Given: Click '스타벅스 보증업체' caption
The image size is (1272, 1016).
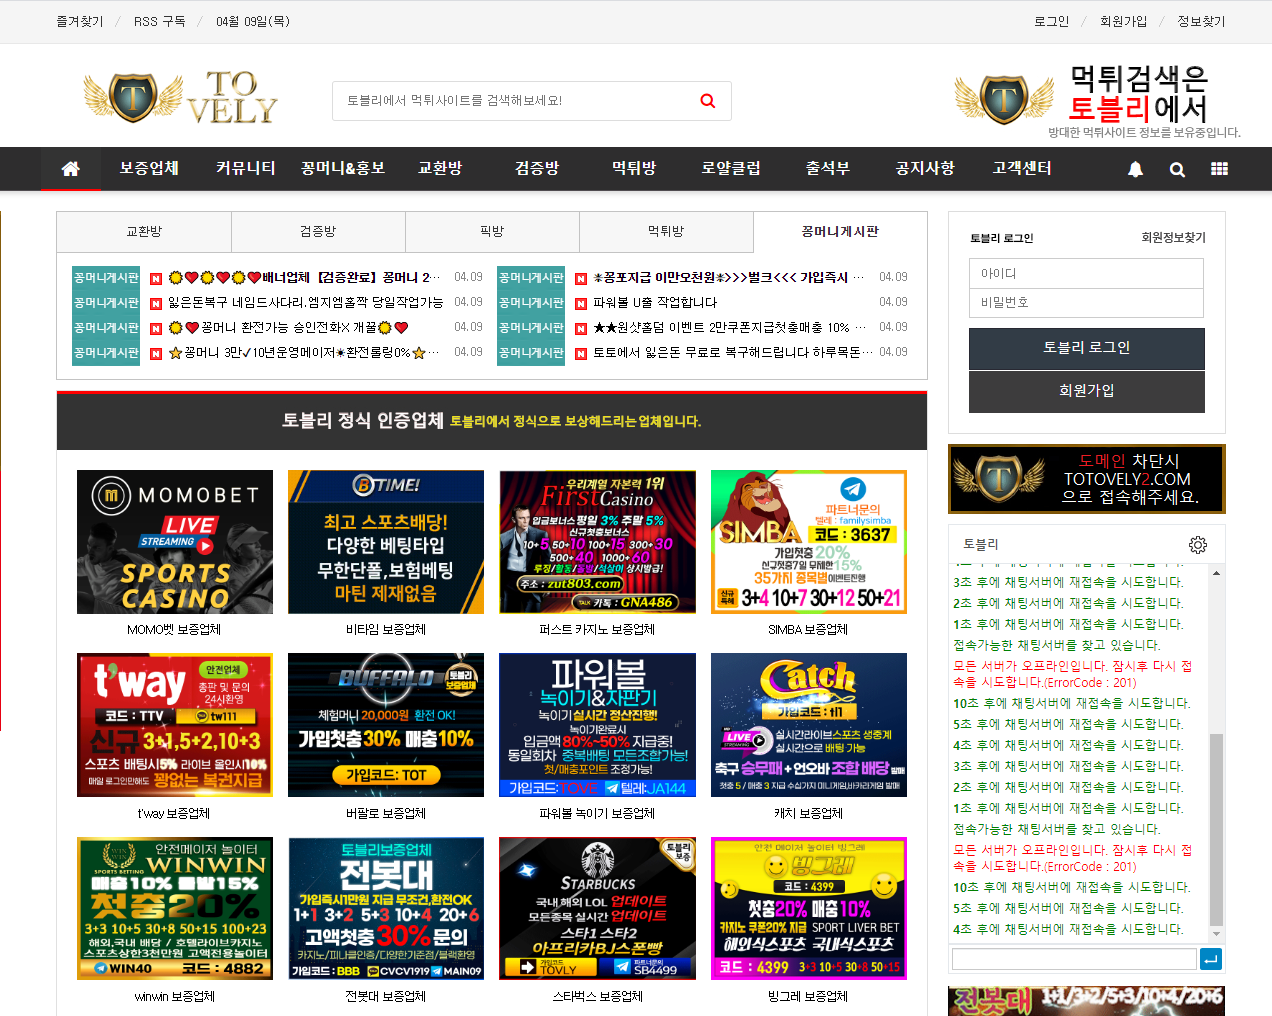Looking at the screenshot, I should [x=597, y=996].
